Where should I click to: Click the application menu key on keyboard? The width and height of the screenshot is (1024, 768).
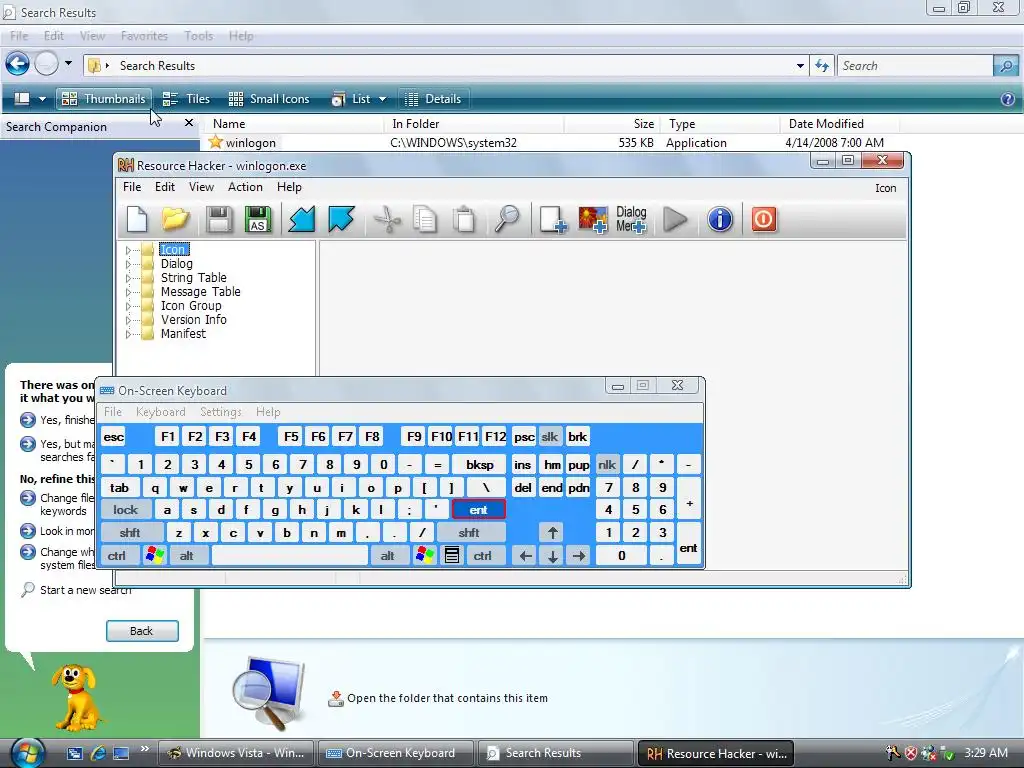pyautogui.click(x=451, y=555)
